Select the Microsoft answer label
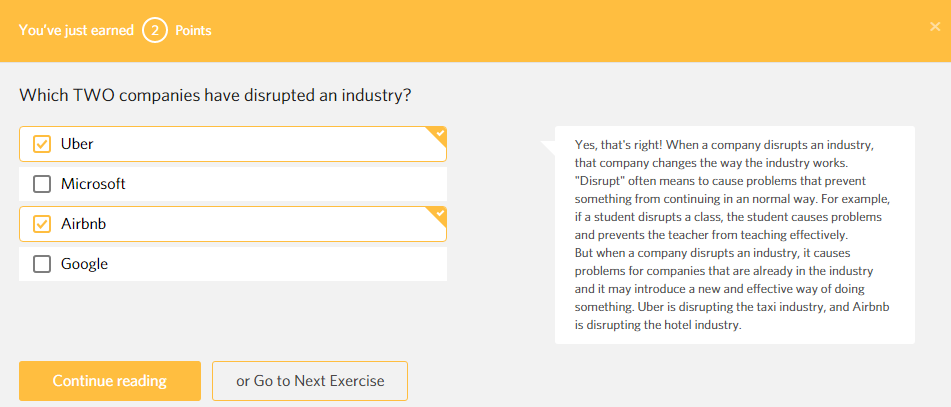The width and height of the screenshot is (951, 407). click(93, 184)
